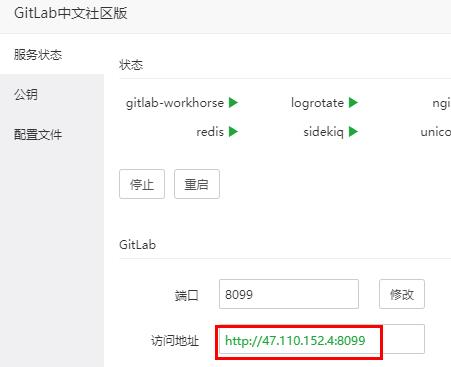This screenshot has width=451, height=367.
Task: Restart GitLab with the 重启 button
Action: [x=197, y=184]
